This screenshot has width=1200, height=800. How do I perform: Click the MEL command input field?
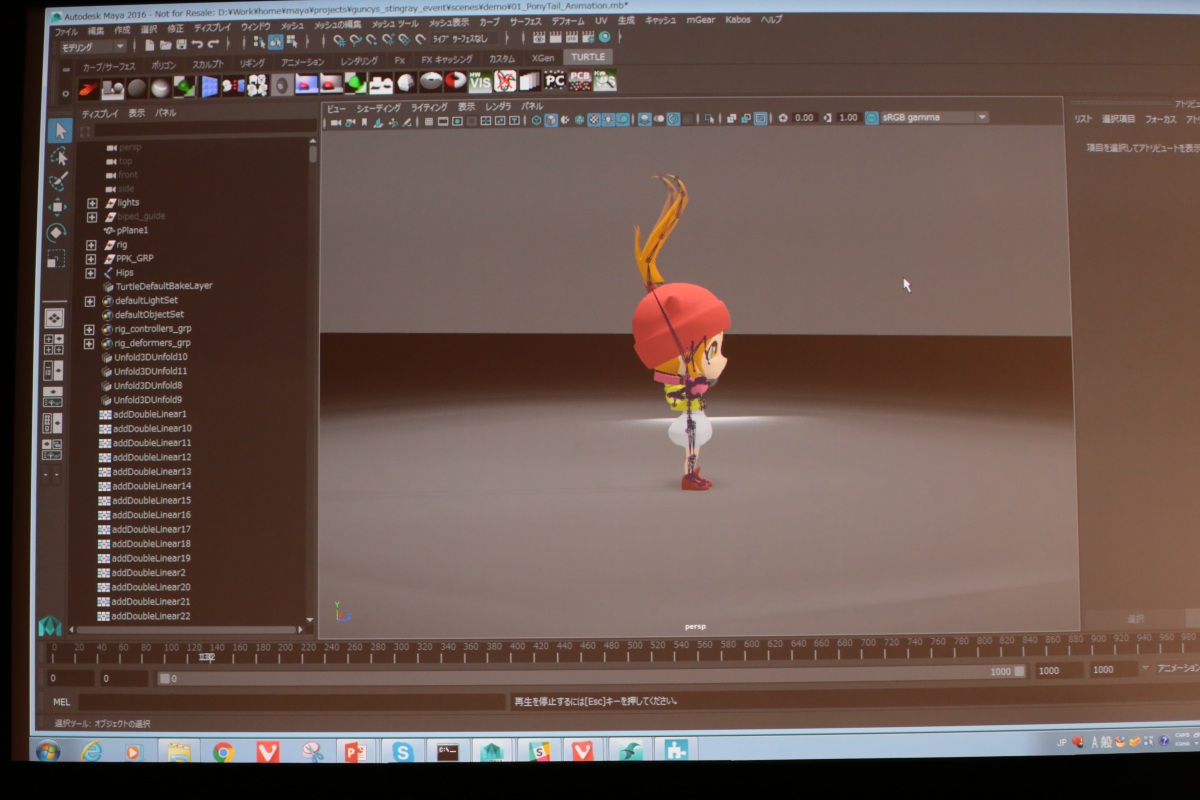click(290, 702)
